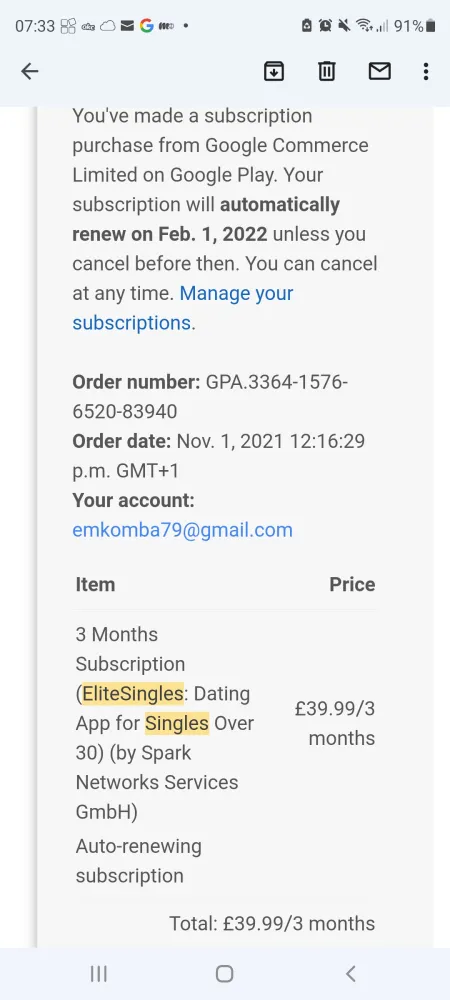The image size is (450, 1000).
Task: Tap the order number GPA.3364-1576 text
Action: point(277,382)
